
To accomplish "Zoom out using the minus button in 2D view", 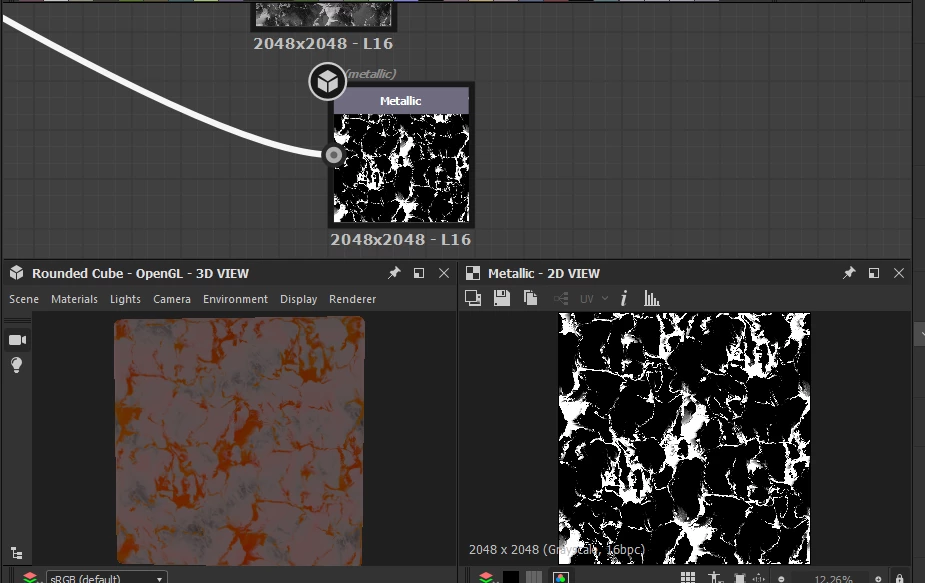I will tap(781, 579).
